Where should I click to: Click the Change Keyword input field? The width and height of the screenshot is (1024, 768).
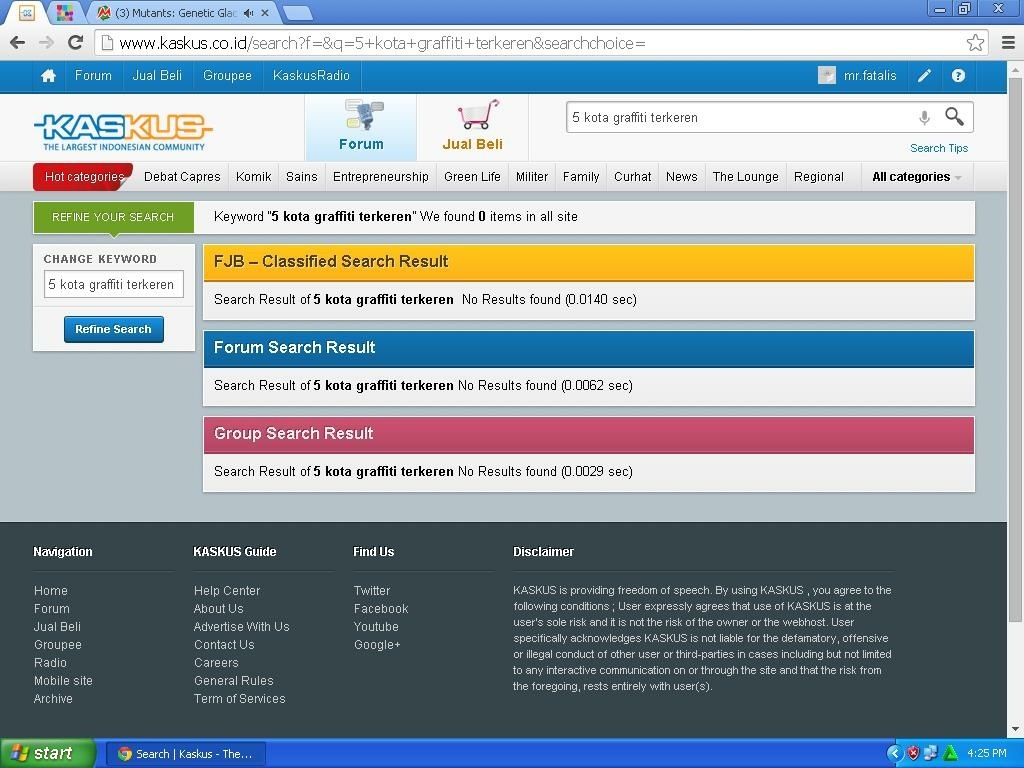tap(114, 285)
